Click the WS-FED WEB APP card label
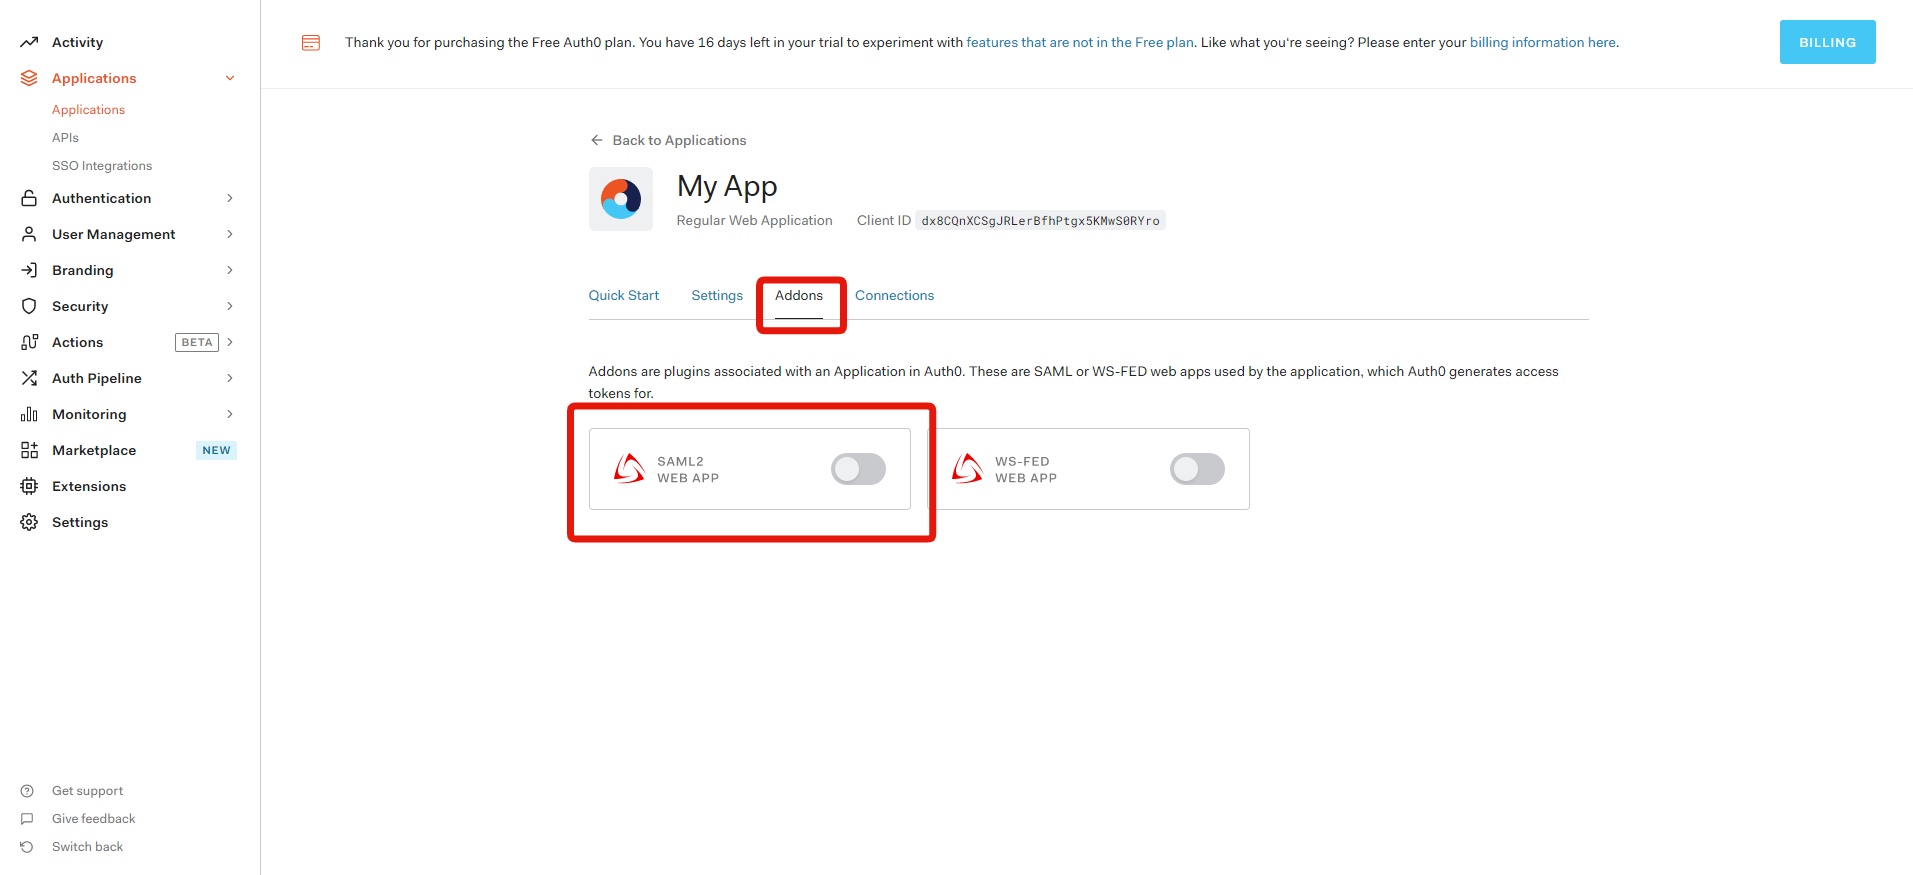This screenshot has width=1913, height=875. tap(1026, 469)
